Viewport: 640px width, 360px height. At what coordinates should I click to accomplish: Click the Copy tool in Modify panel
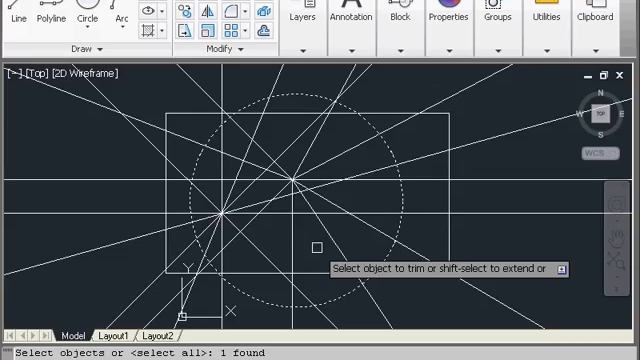point(184,11)
